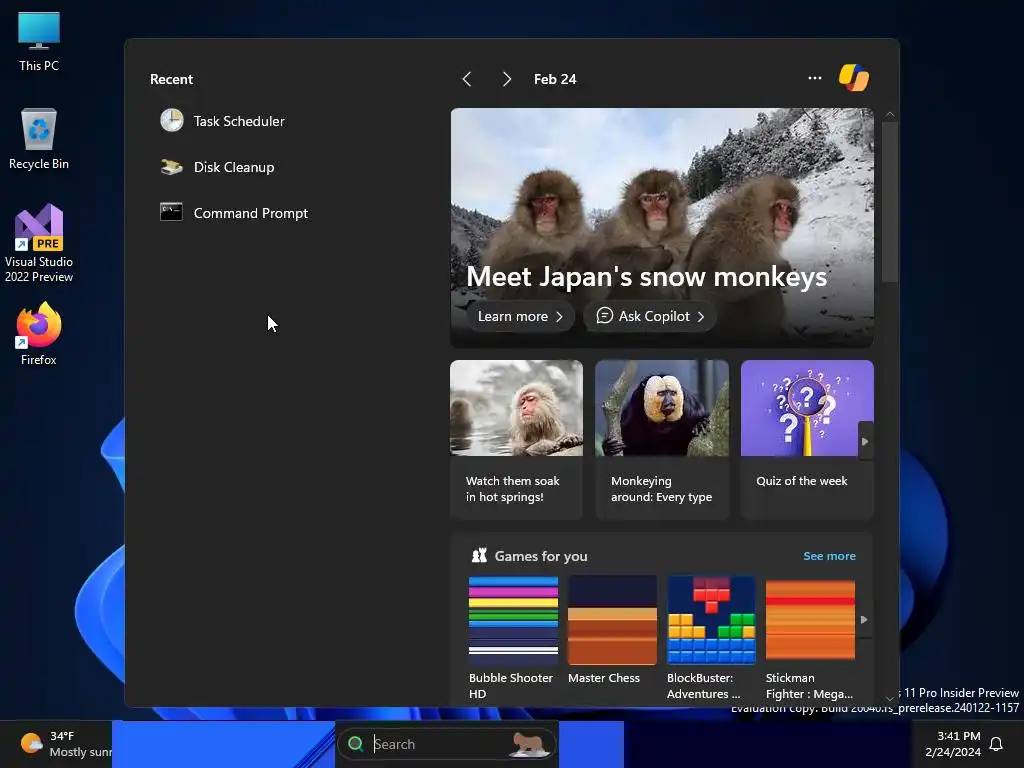Open the Meet Japan's snow monkeys image
Viewport: 1024px width, 768px height.
click(662, 227)
